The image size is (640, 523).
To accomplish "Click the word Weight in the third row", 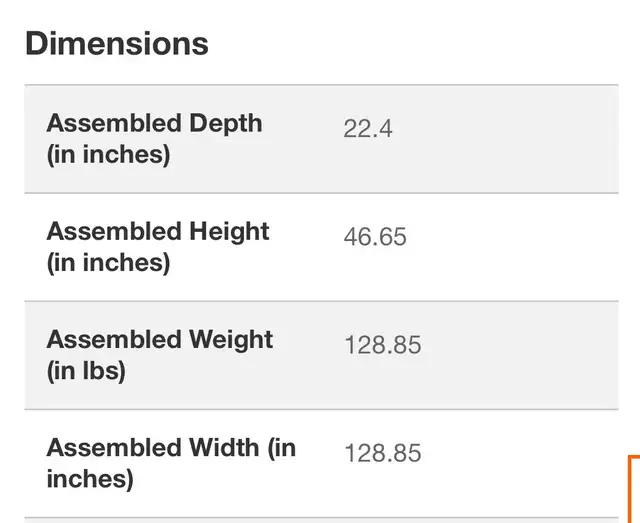I will pos(231,340).
